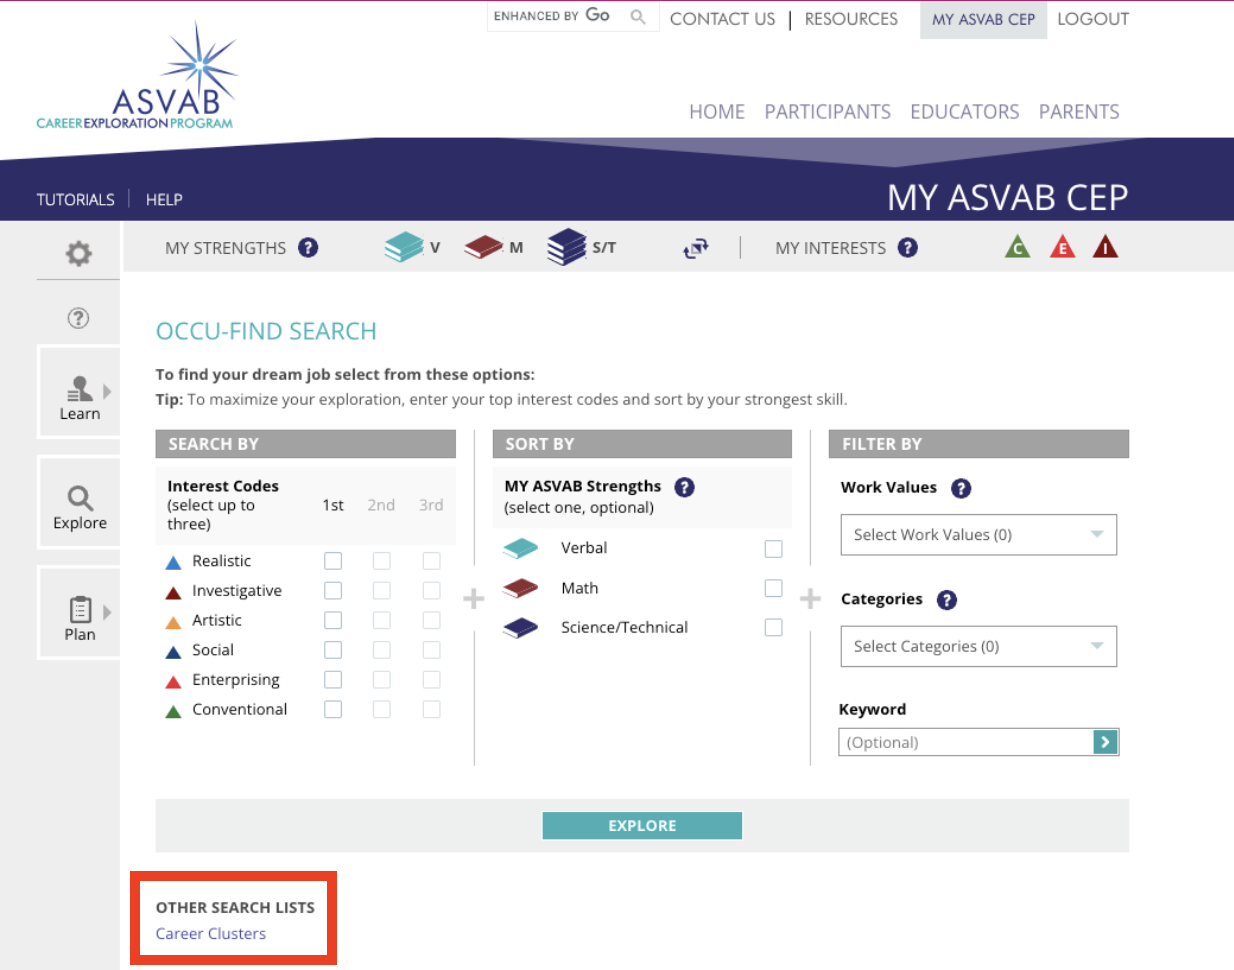Click the settings gear icon in sidebar
Viewport: 1234px width, 970px height.
tap(78, 254)
